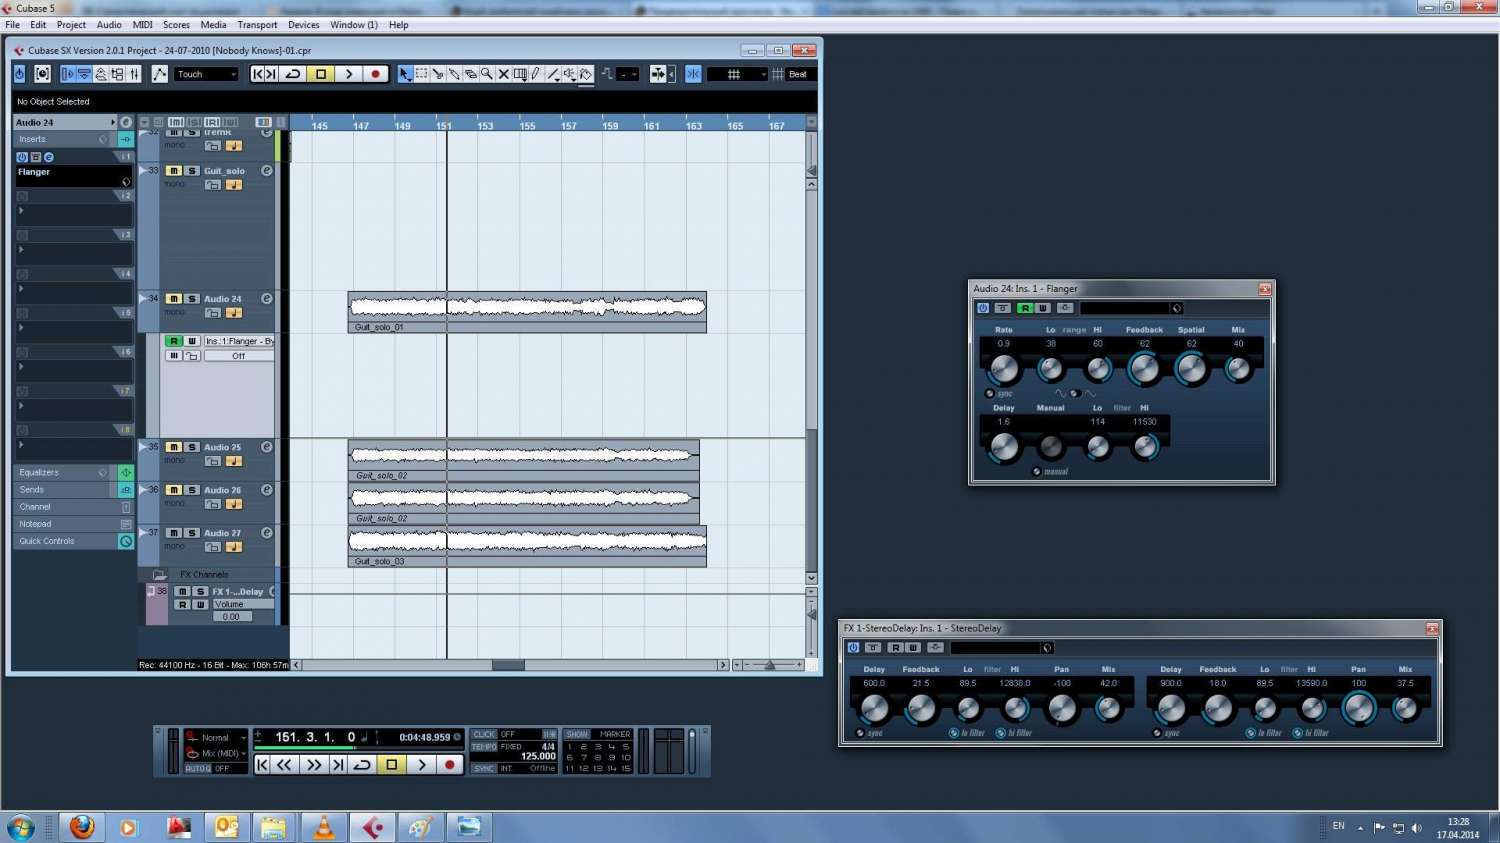Click the Quick Controls inspector section

pos(60,541)
